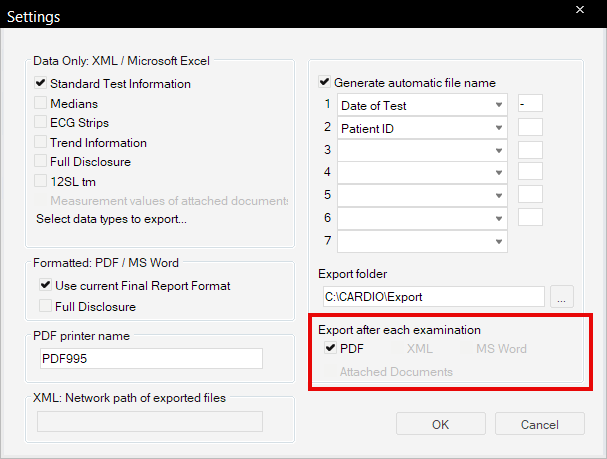607x459 pixels.
Task: Expand file name field 4 dropdown
Action: [498, 173]
